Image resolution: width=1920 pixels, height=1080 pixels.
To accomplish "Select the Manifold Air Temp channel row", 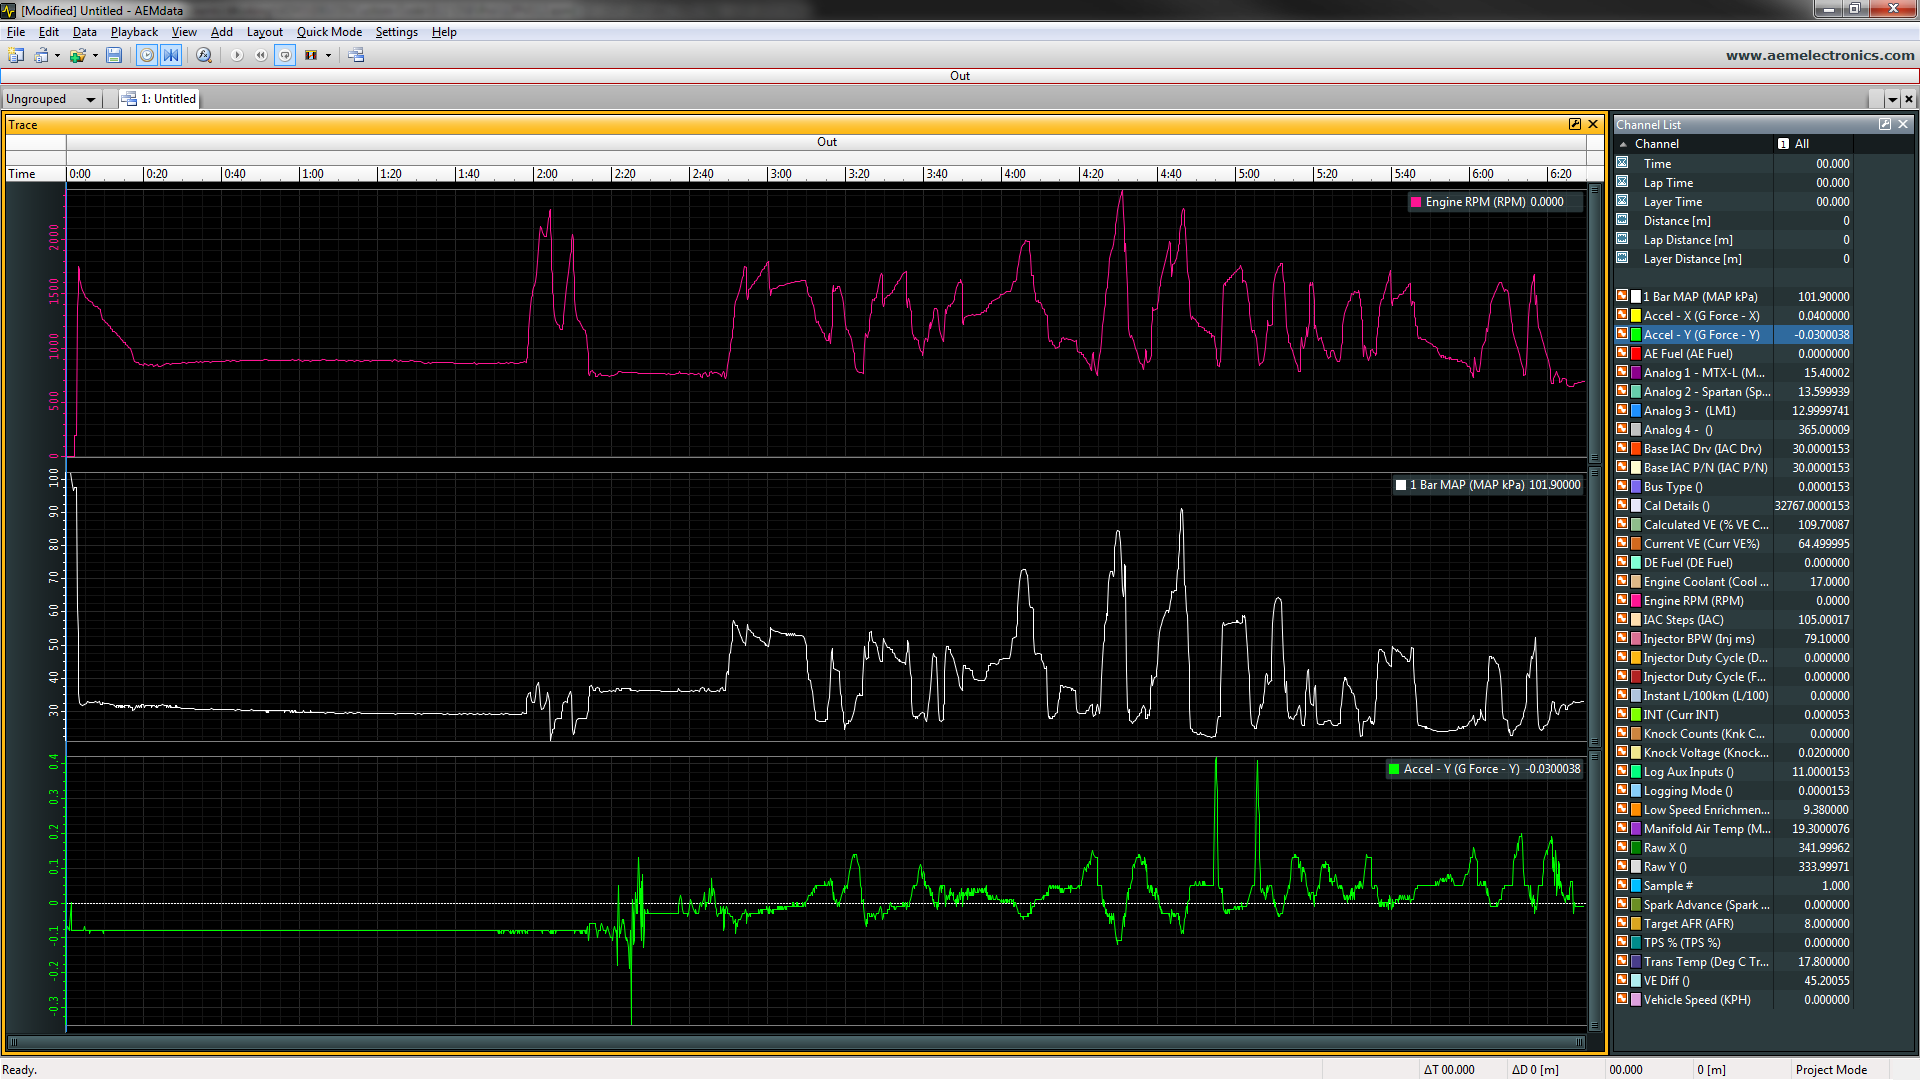I will pyautogui.click(x=1733, y=828).
